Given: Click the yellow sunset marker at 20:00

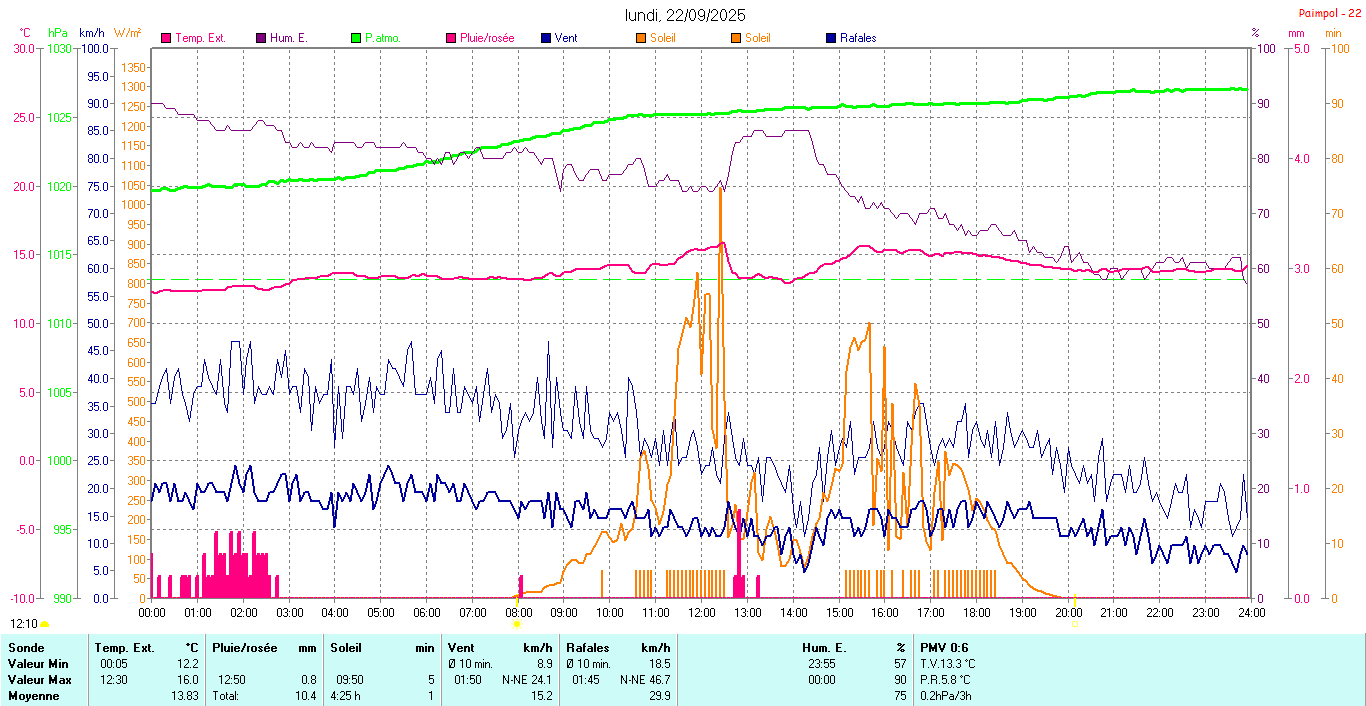Looking at the screenshot, I should pos(1073,624).
